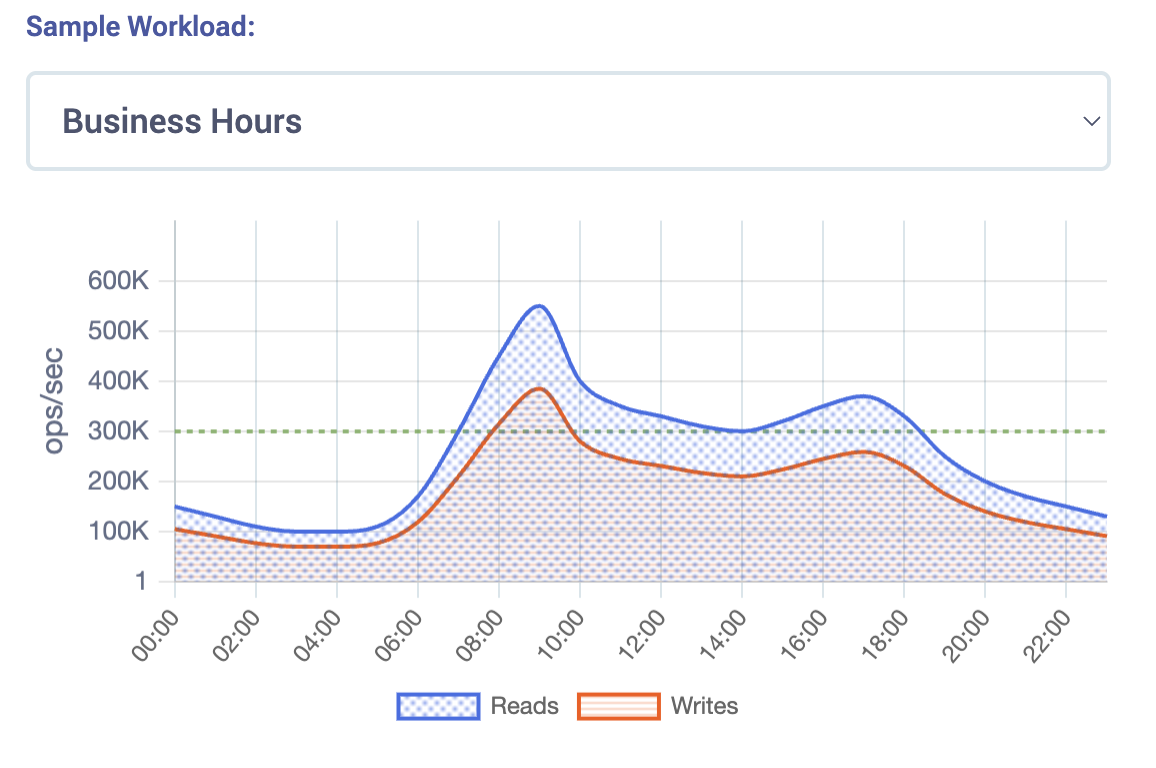Click the Reads second peak near 17:00
This screenshot has height=768, width=1156.
click(863, 396)
